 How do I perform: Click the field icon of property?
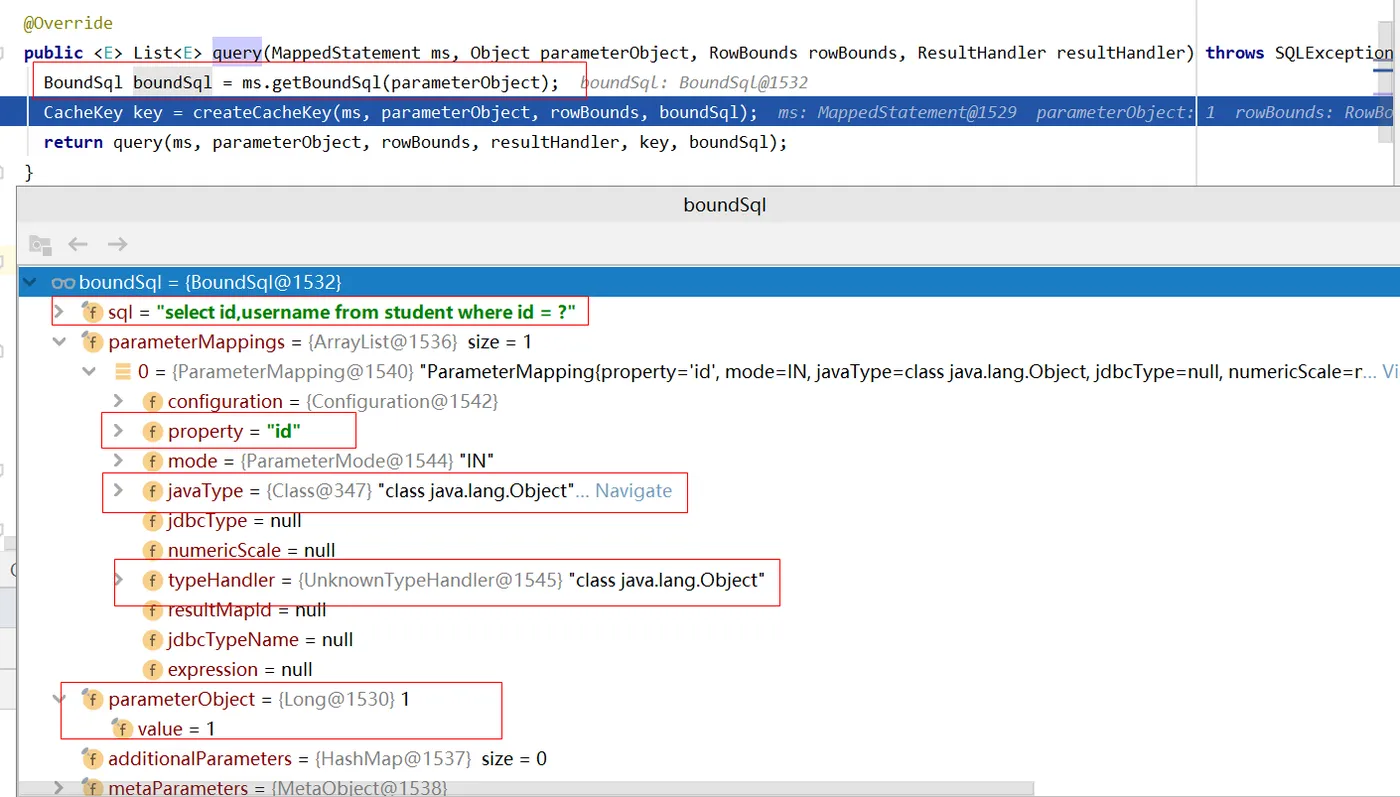pos(152,431)
